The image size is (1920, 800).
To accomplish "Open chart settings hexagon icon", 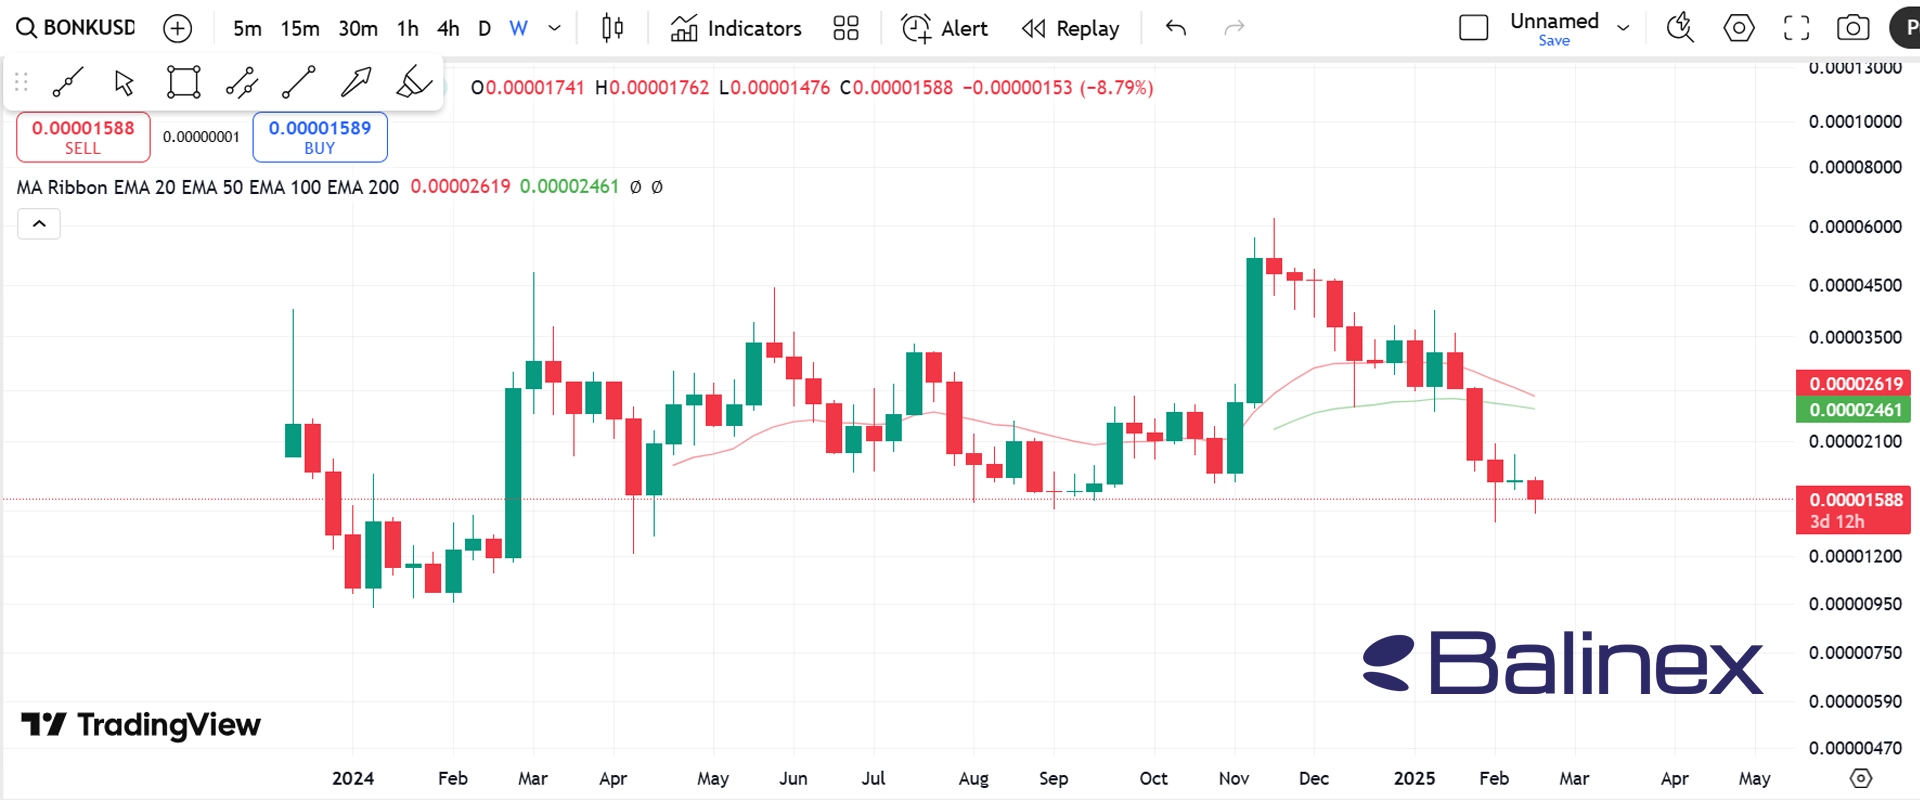I will (1739, 28).
